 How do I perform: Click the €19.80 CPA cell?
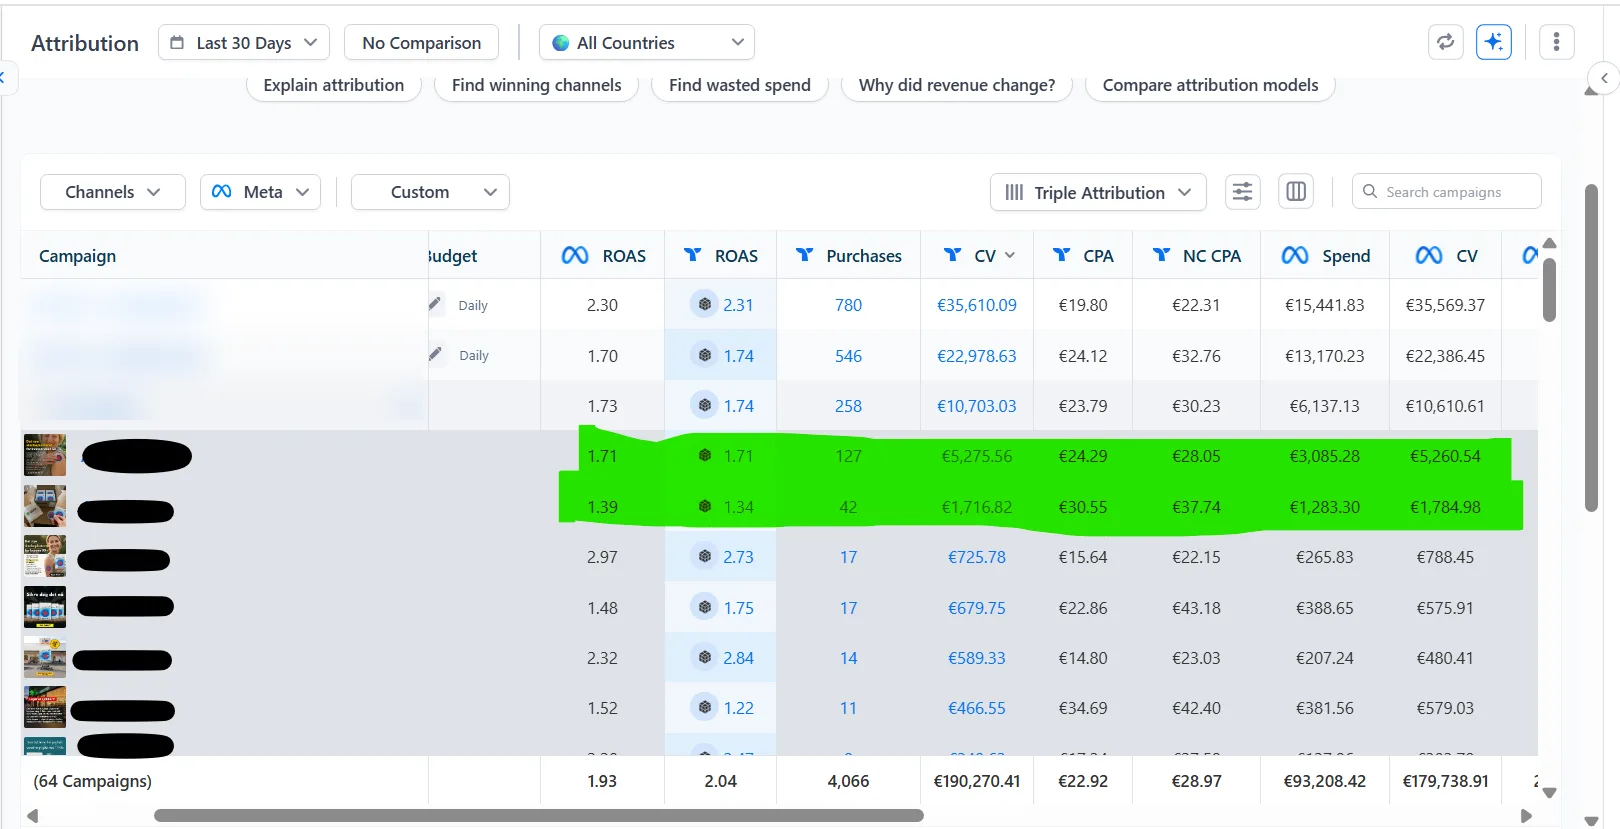(1083, 305)
